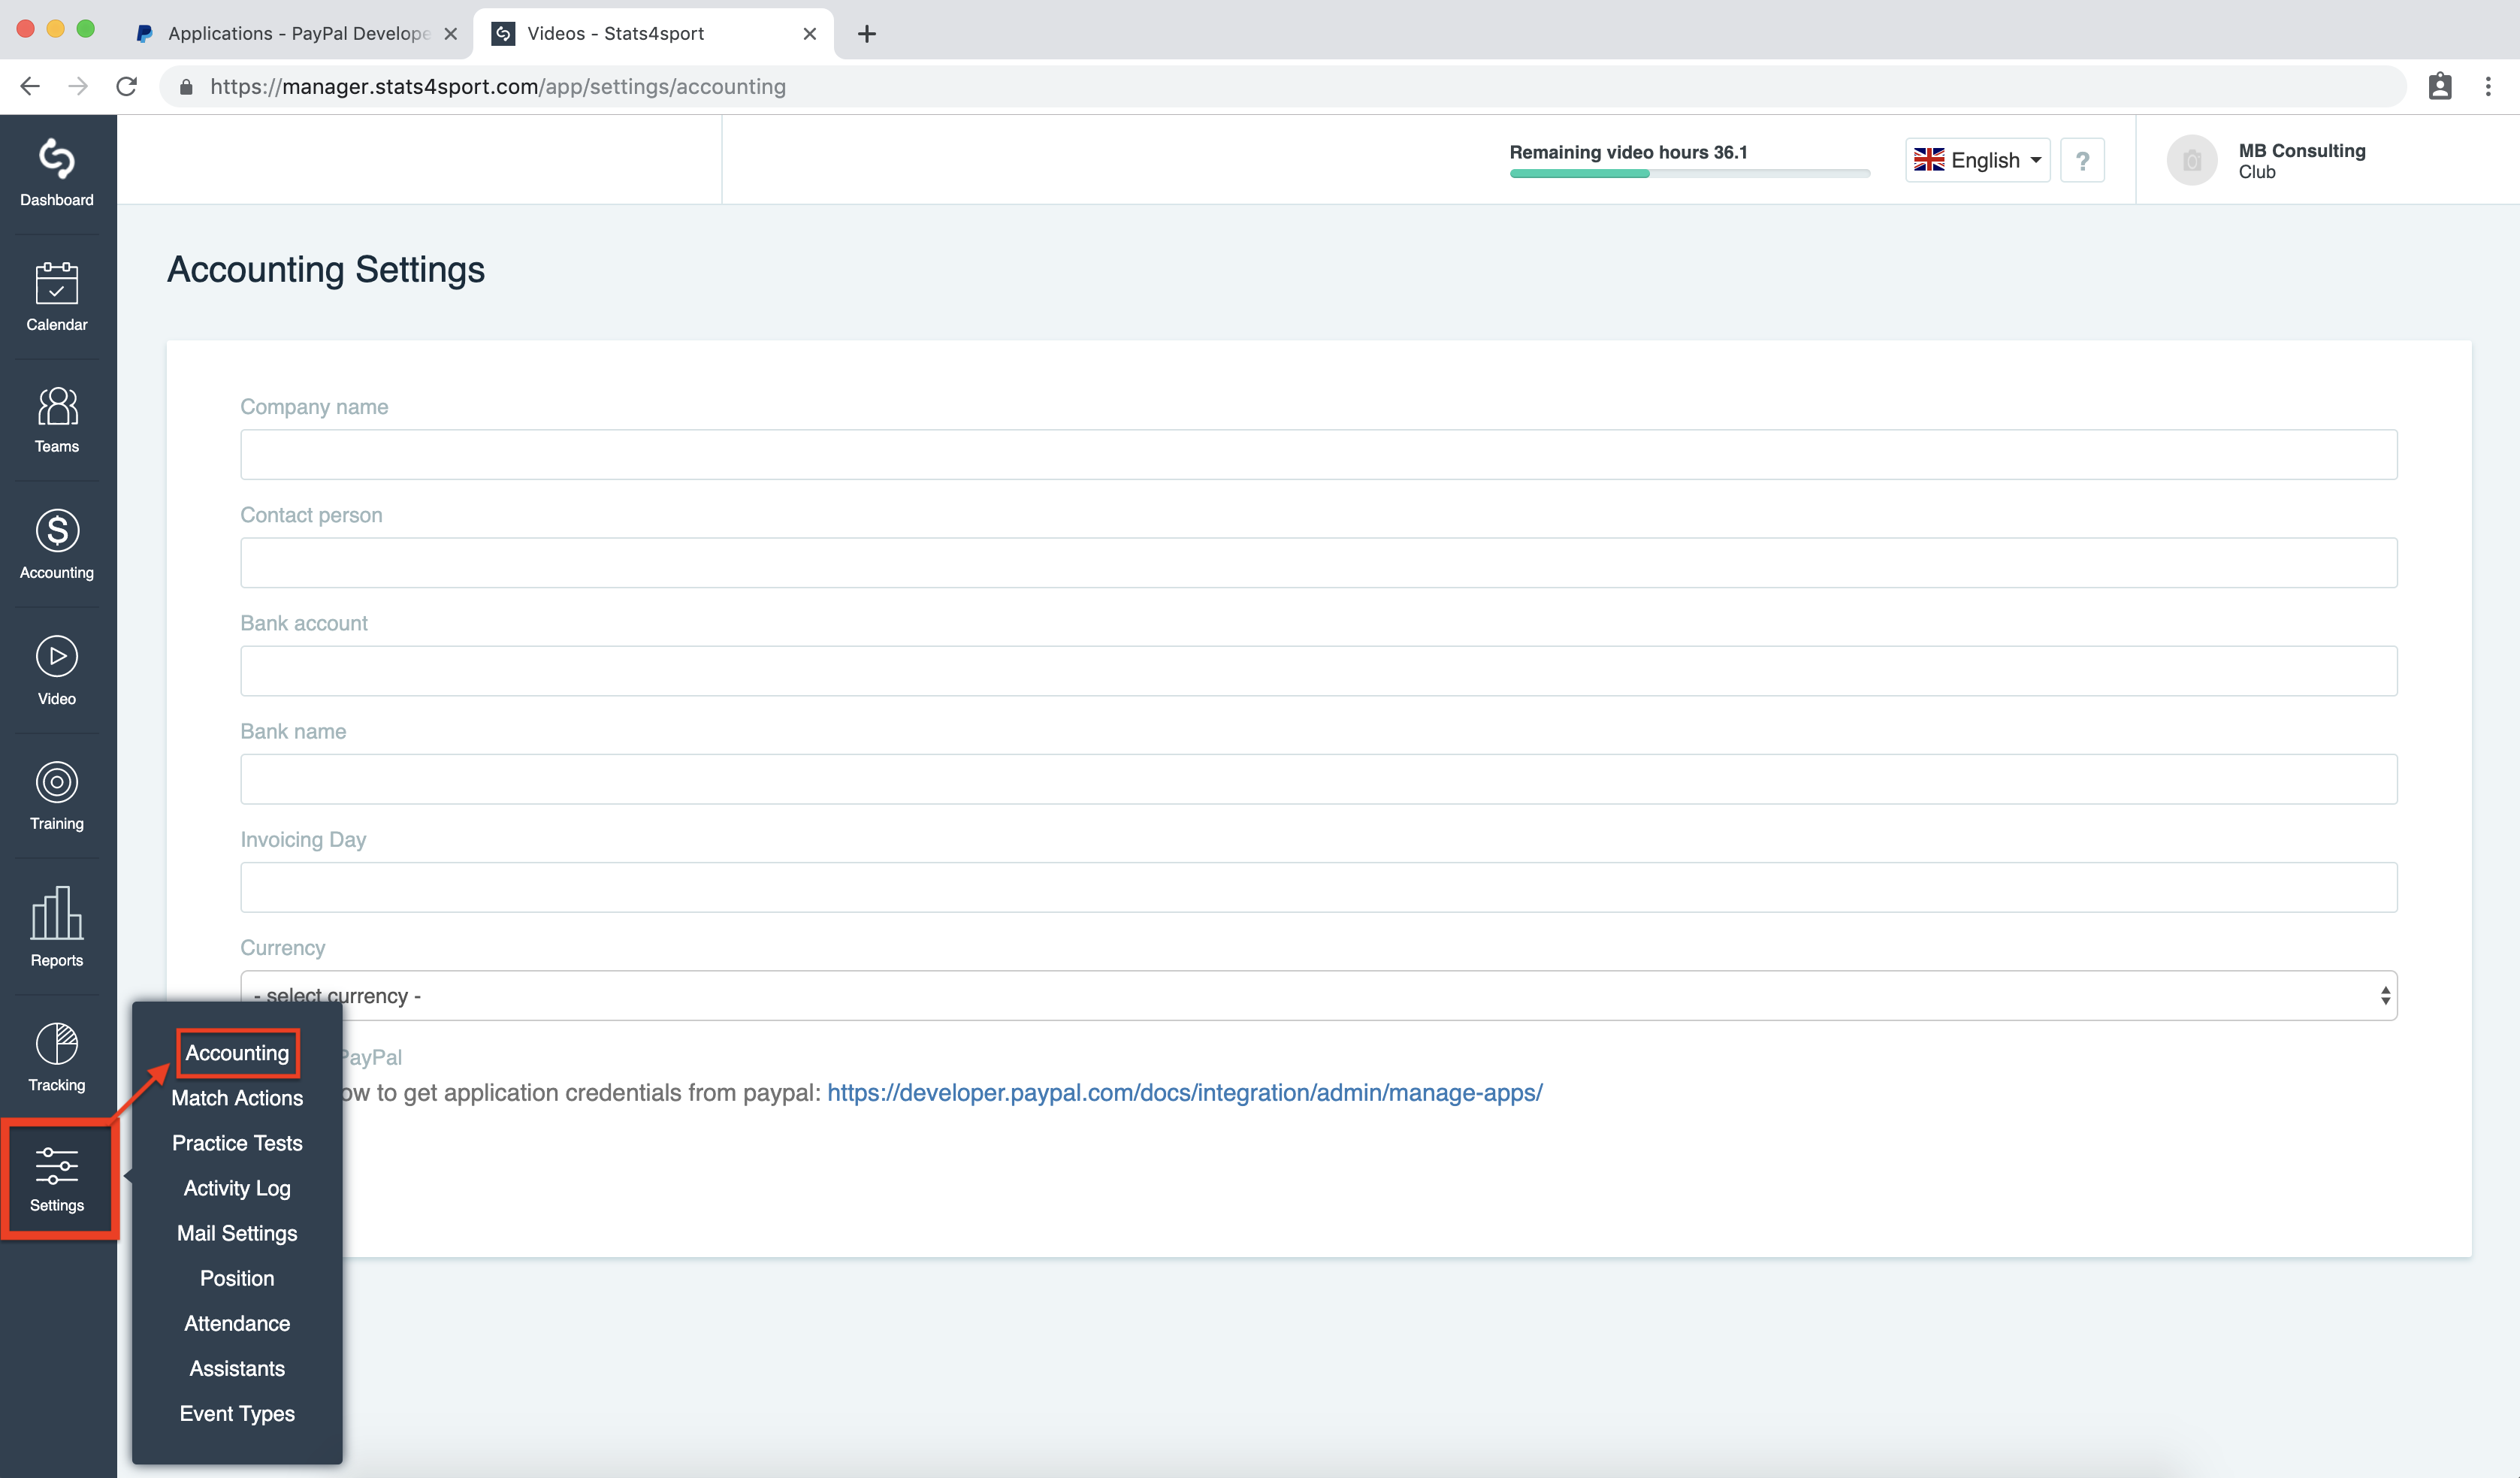This screenshot has height=1478, width=2520.
Task: Open the select currency dropdown
Action: pyautogui.click(x=1318, y=995)
